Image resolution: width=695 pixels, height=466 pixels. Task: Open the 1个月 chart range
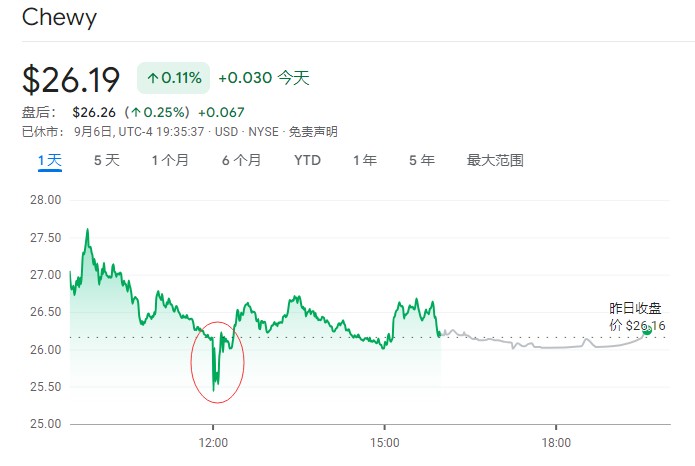point(170,160)
